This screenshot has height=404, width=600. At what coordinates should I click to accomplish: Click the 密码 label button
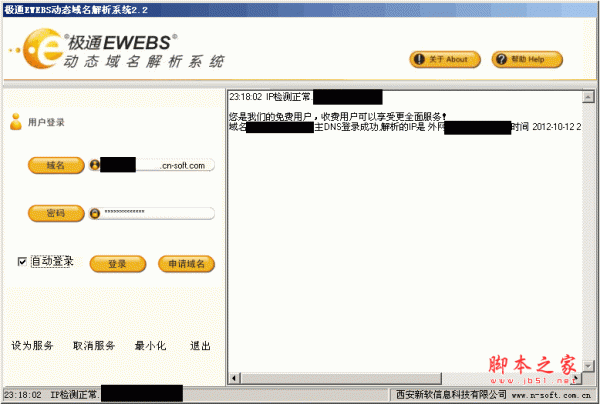click(56, 213)
